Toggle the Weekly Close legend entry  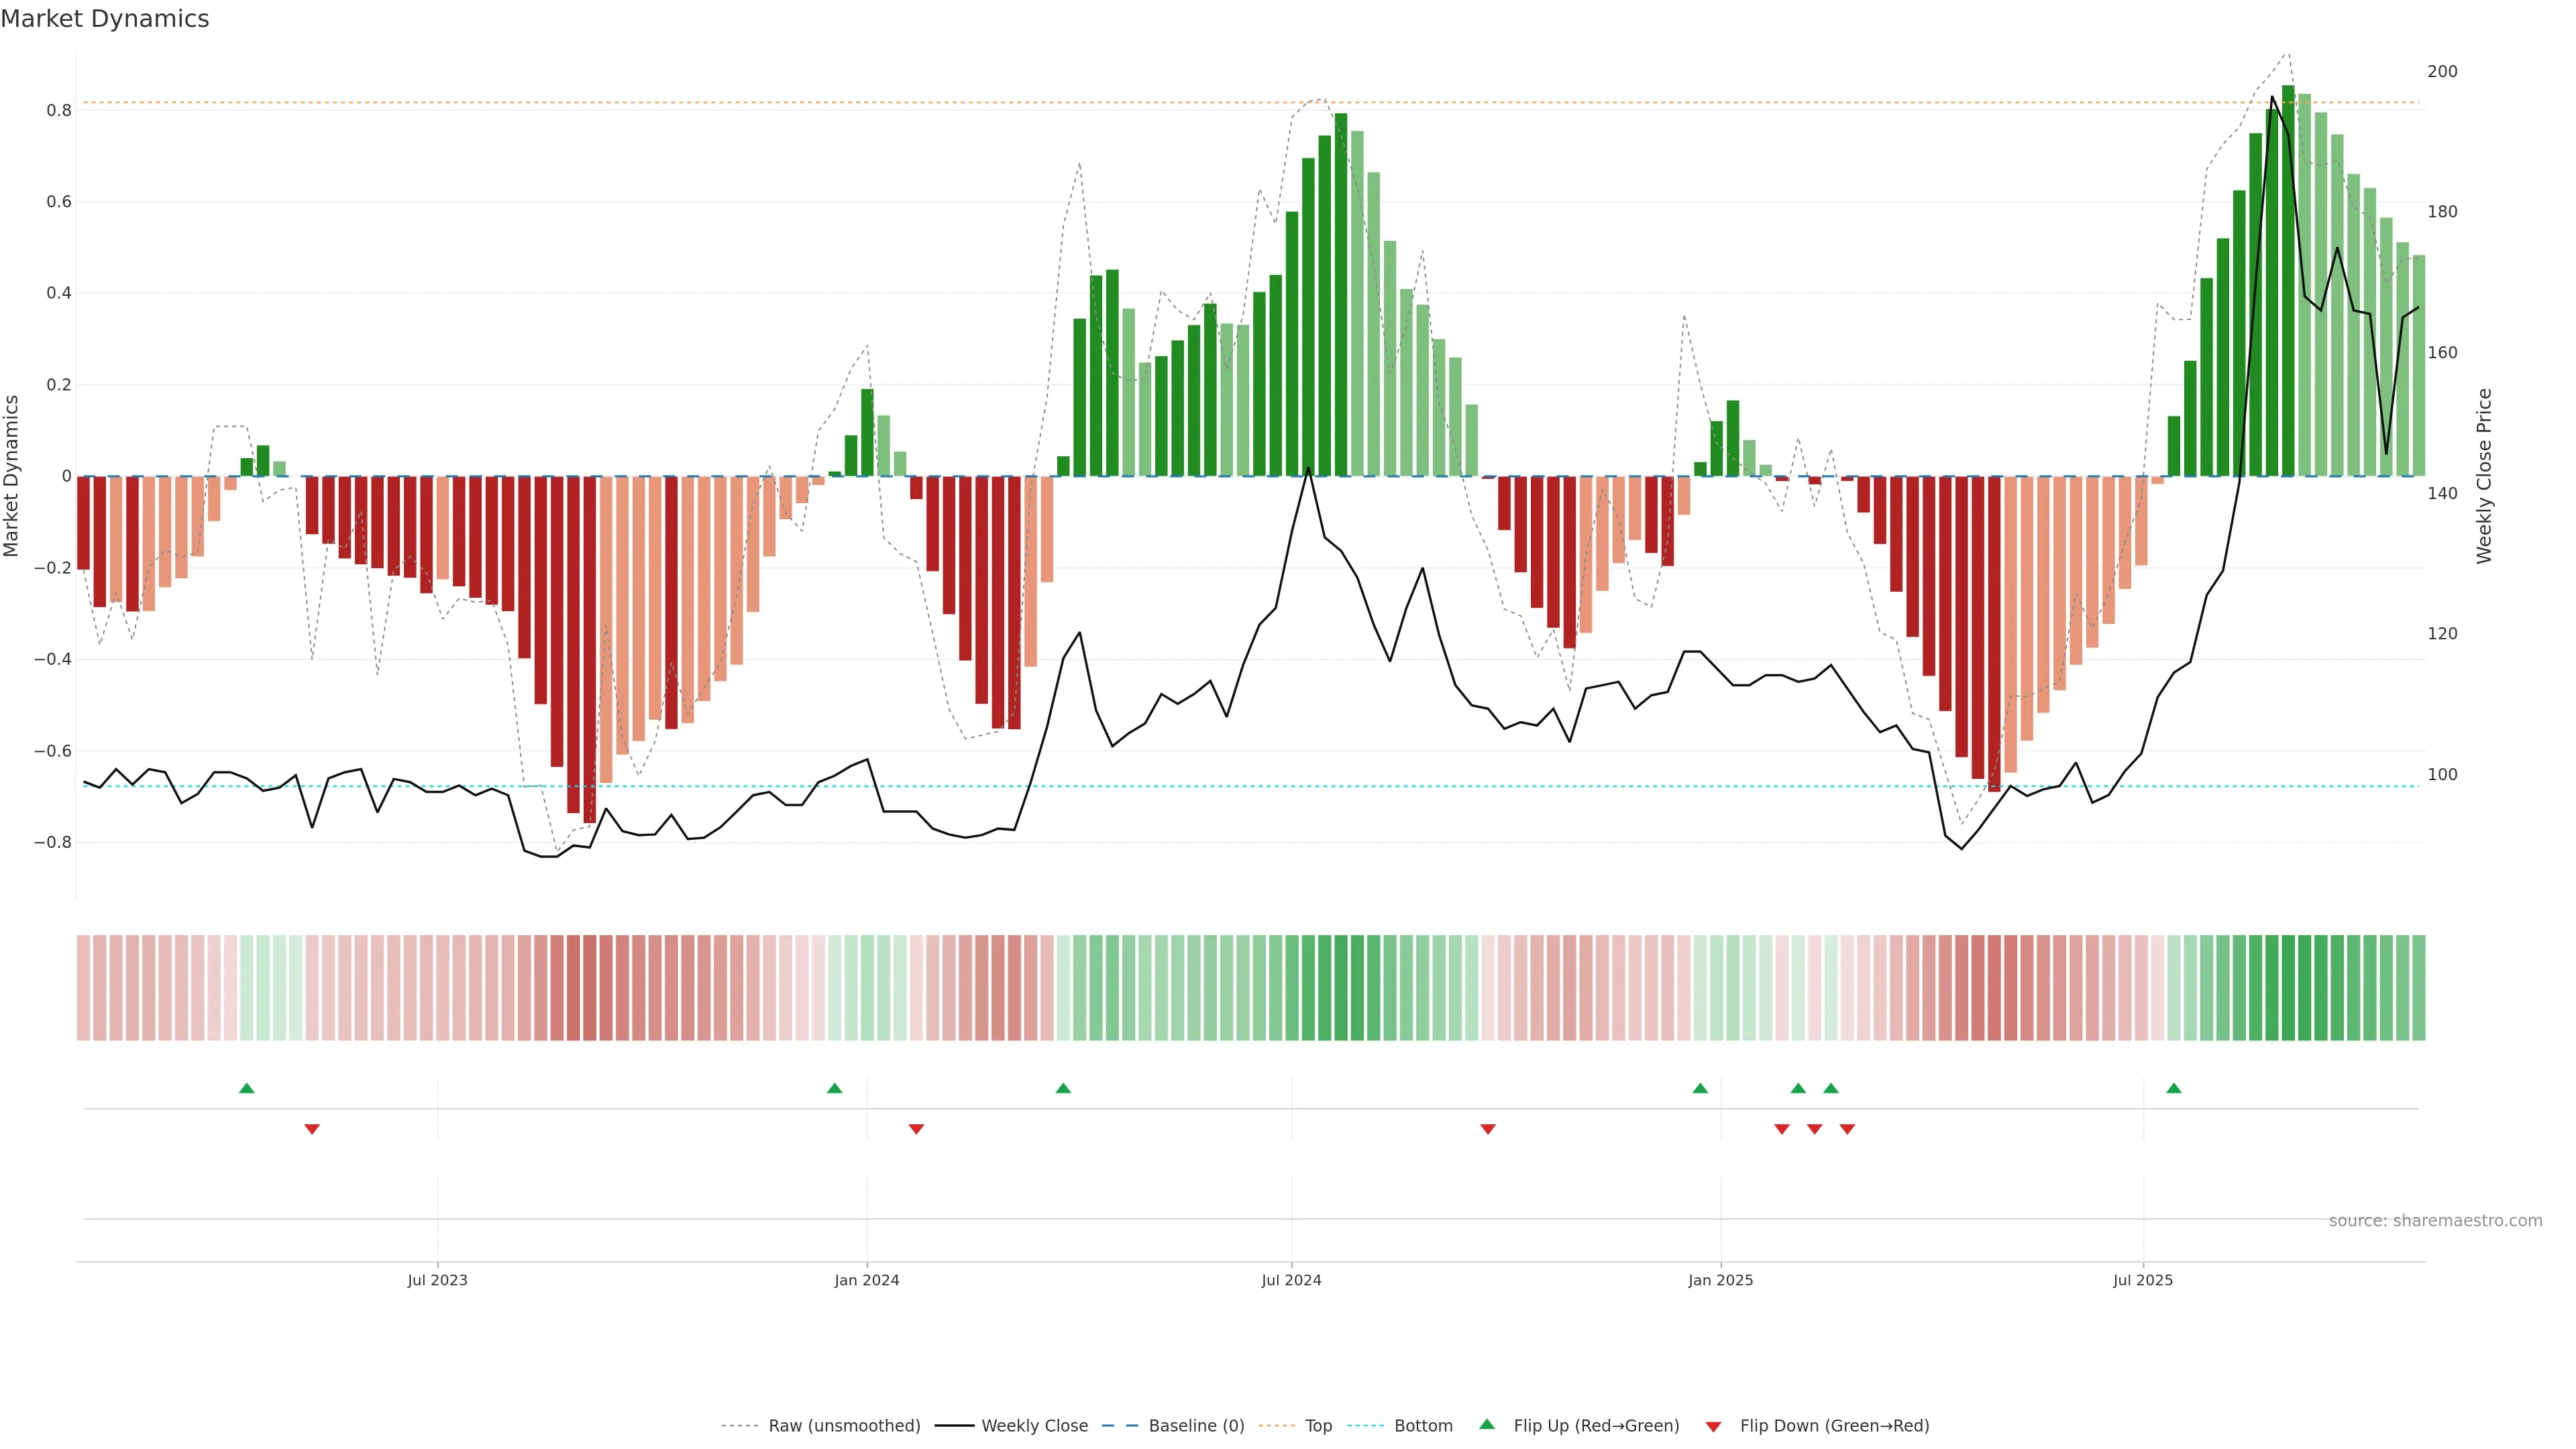coord(1034,1426)
